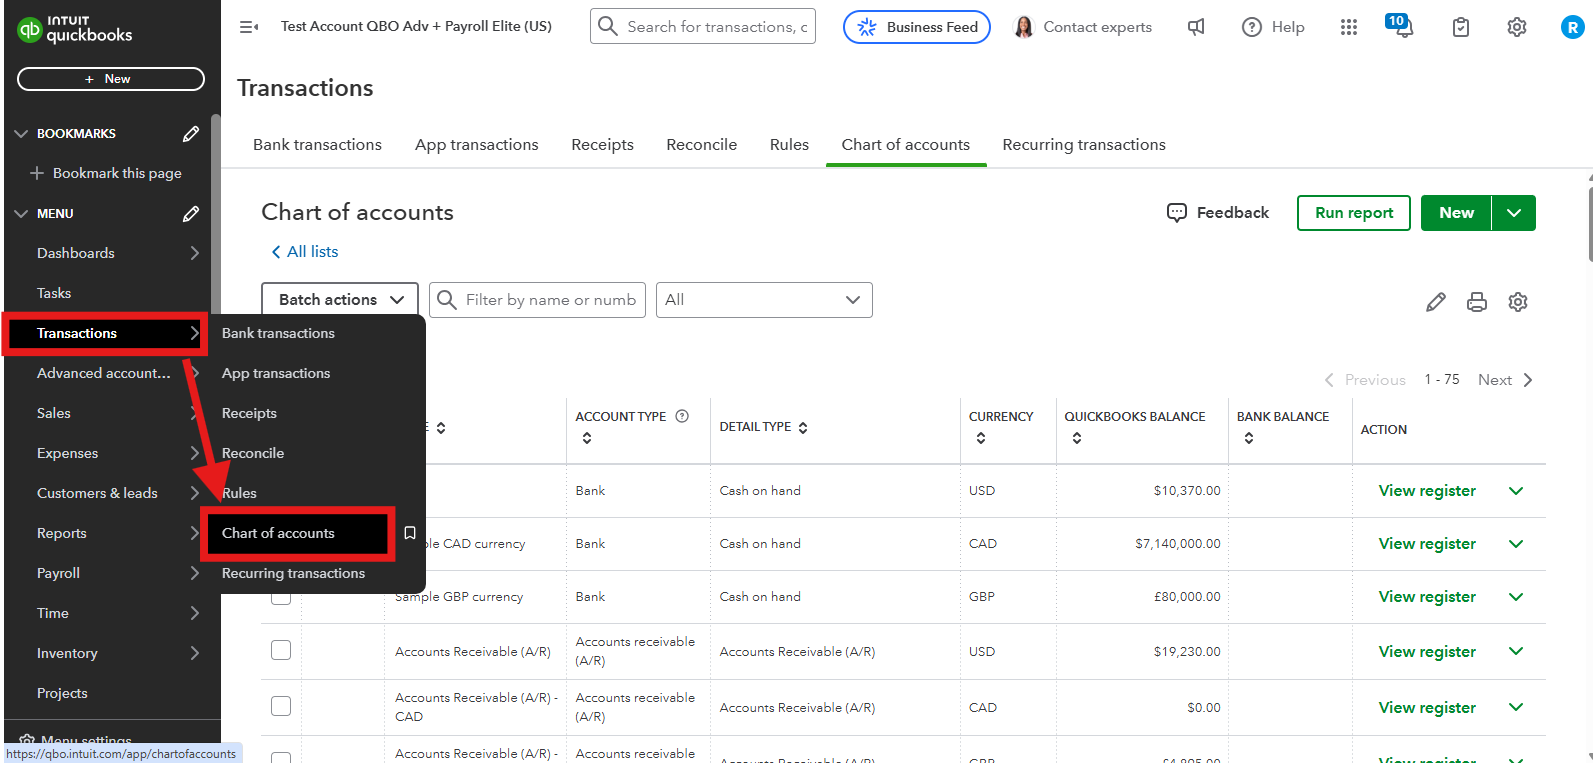Sort by Detail type column

[x=803, y=427]
